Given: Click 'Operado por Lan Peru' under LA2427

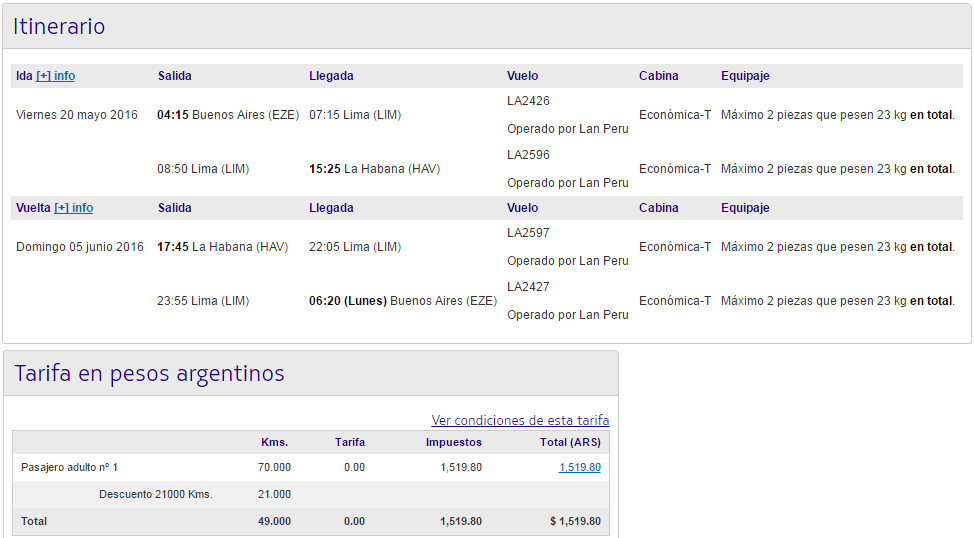Looking at the screenshot, I should click(568, 315).
